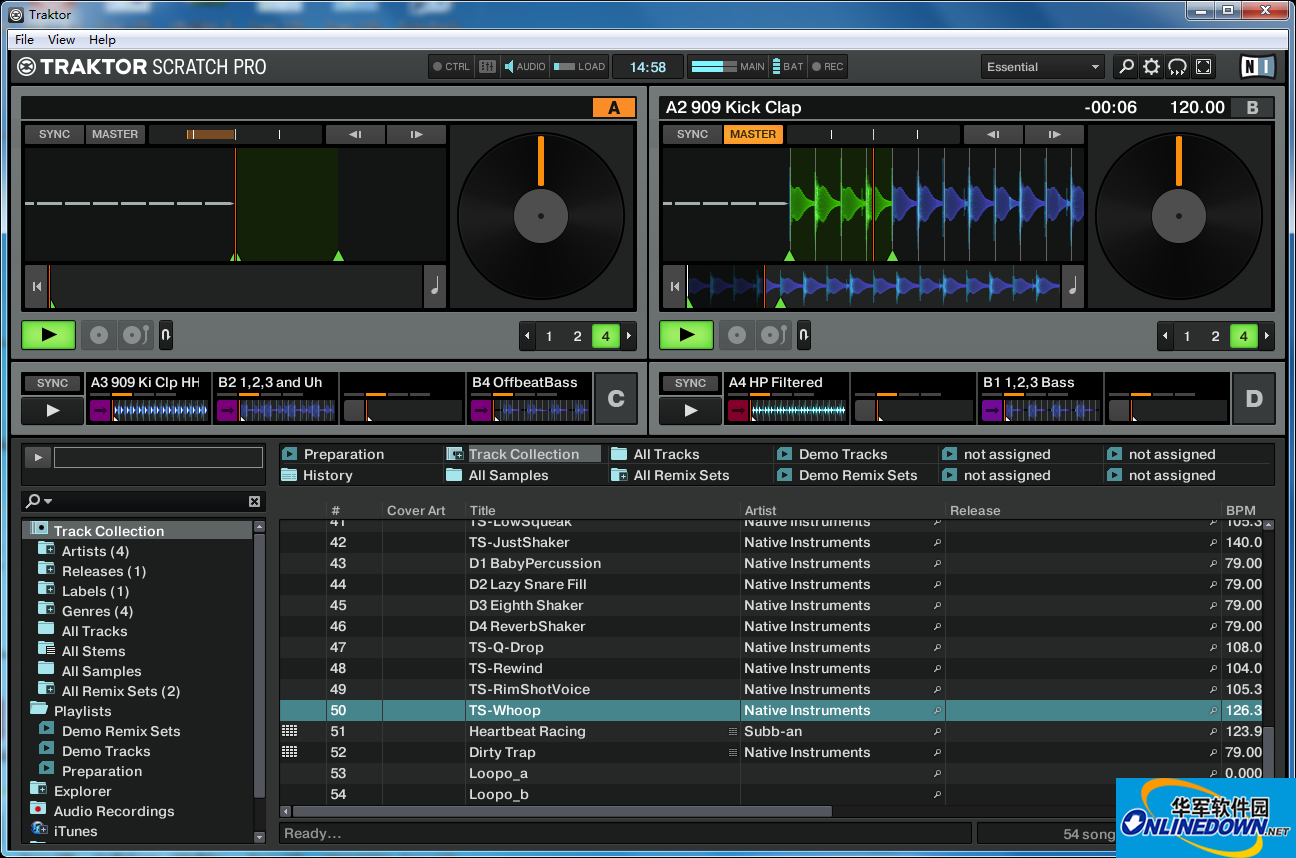The height and width of the screenshot is (858, 1296).
Task: Click the iTunes node icon in browser tree
Action: click(x=39, y=830)
